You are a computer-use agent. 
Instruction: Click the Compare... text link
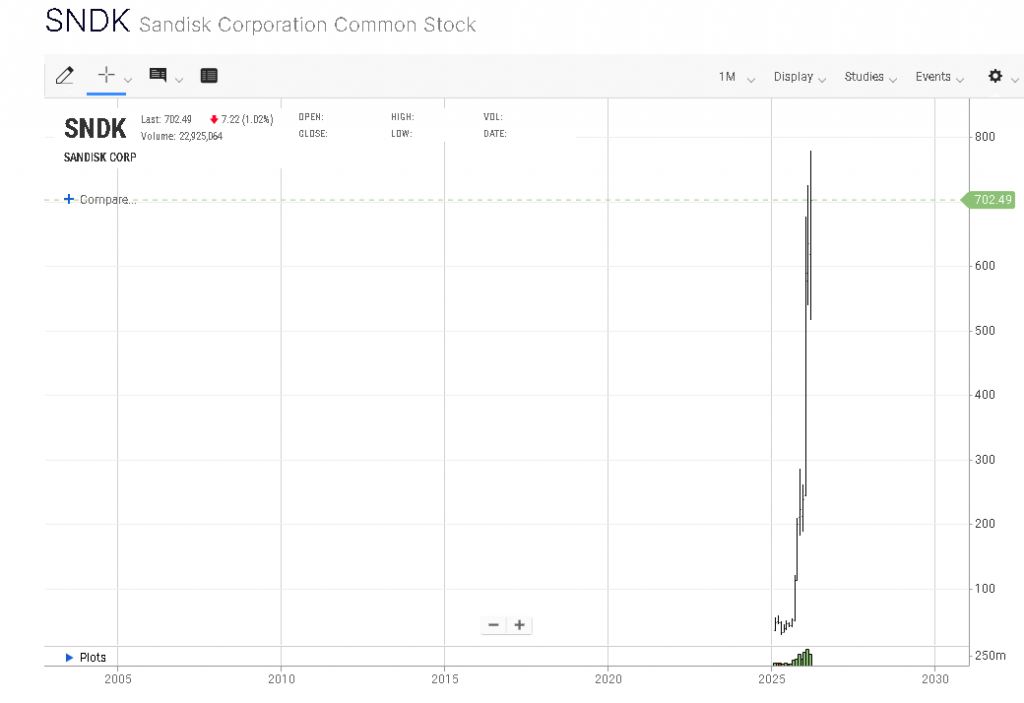pos(108,199)
